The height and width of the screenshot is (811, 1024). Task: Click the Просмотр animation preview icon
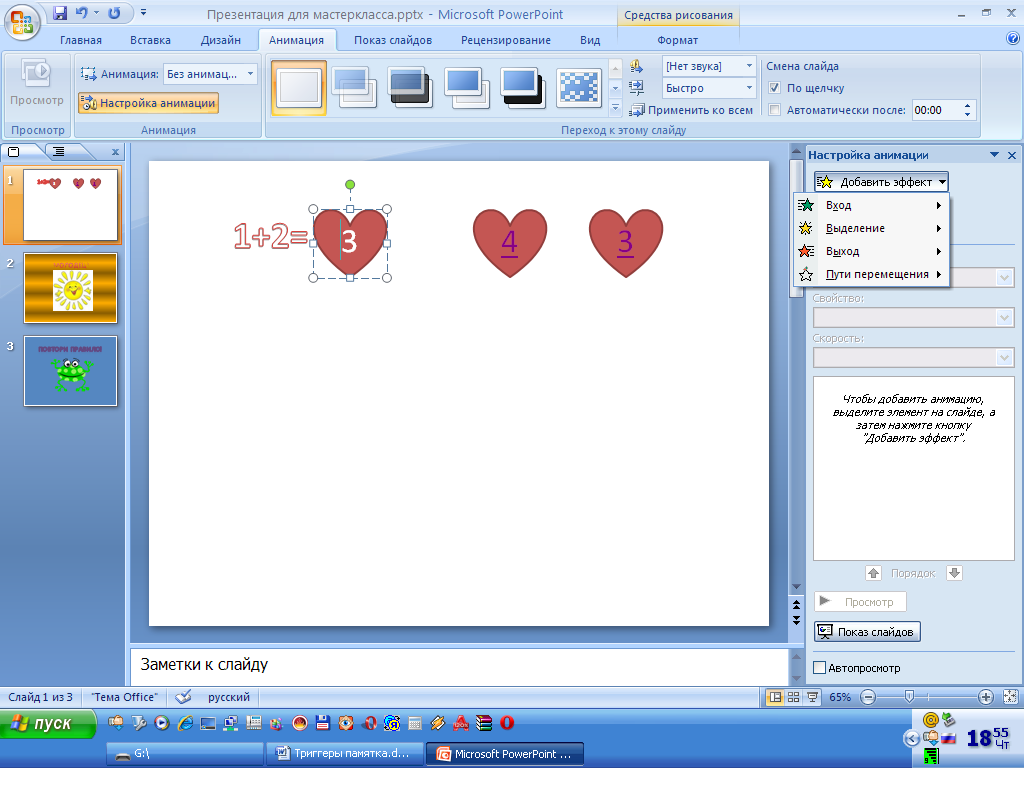(x=37, y=83)
